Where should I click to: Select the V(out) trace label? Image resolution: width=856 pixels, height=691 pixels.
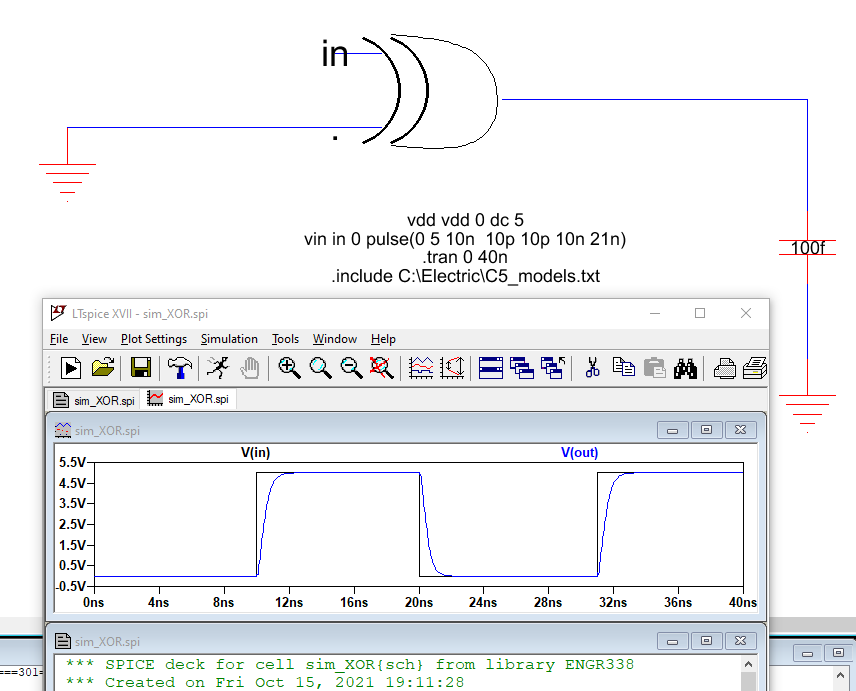point(579,453)
